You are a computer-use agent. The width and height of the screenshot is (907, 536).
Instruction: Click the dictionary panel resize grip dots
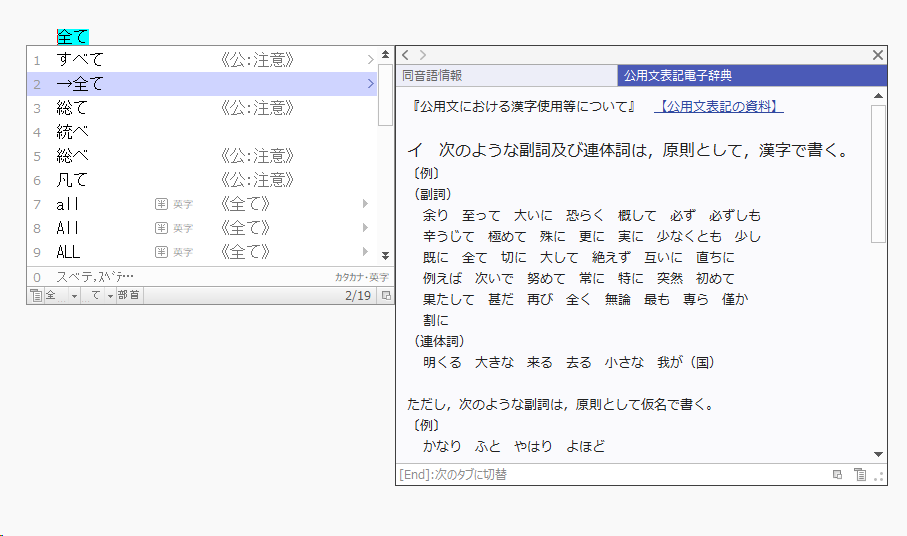pos(879,476)
